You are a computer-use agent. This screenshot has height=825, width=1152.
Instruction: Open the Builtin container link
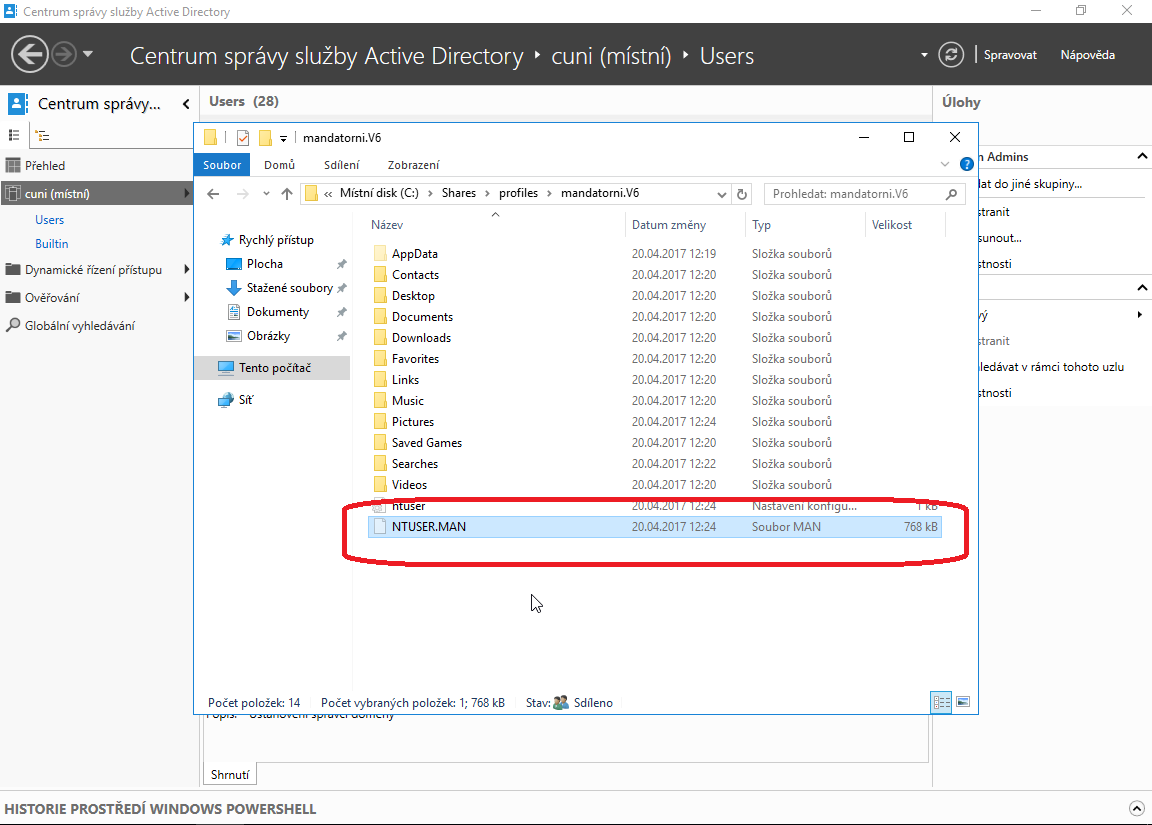click(x=51, y=244)
